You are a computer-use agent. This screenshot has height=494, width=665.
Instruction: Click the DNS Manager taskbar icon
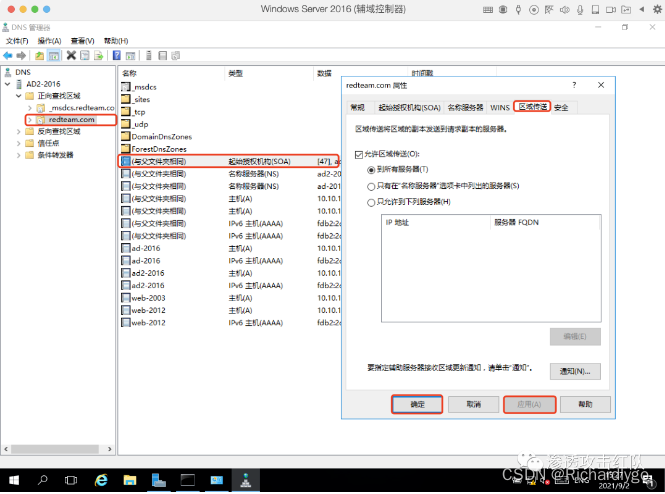[246, 480]
